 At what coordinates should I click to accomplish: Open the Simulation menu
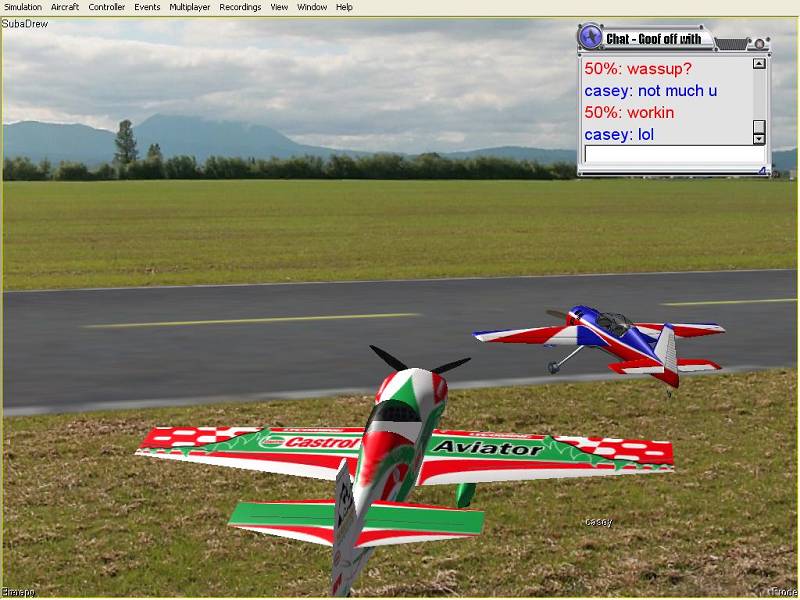pyautogui.click(x=23, y=7)
